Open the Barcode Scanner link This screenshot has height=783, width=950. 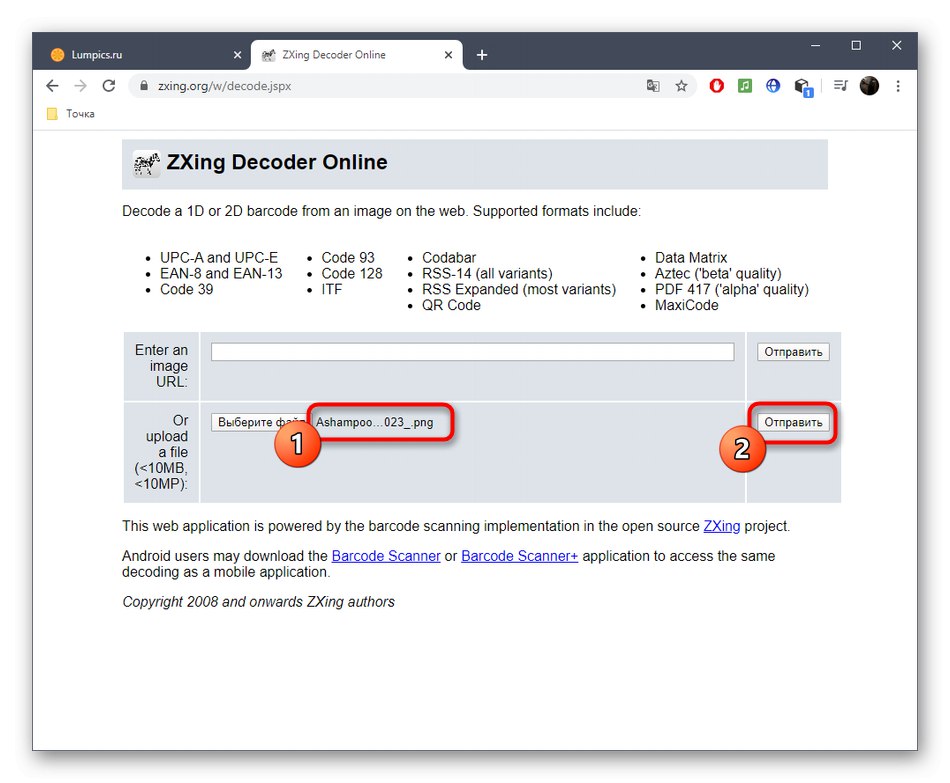[386, 556]
